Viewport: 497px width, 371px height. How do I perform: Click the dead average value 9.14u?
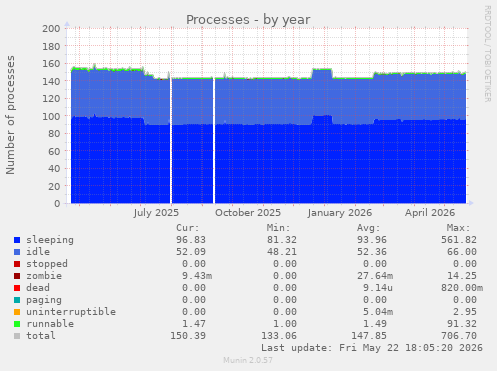(378, 288)
